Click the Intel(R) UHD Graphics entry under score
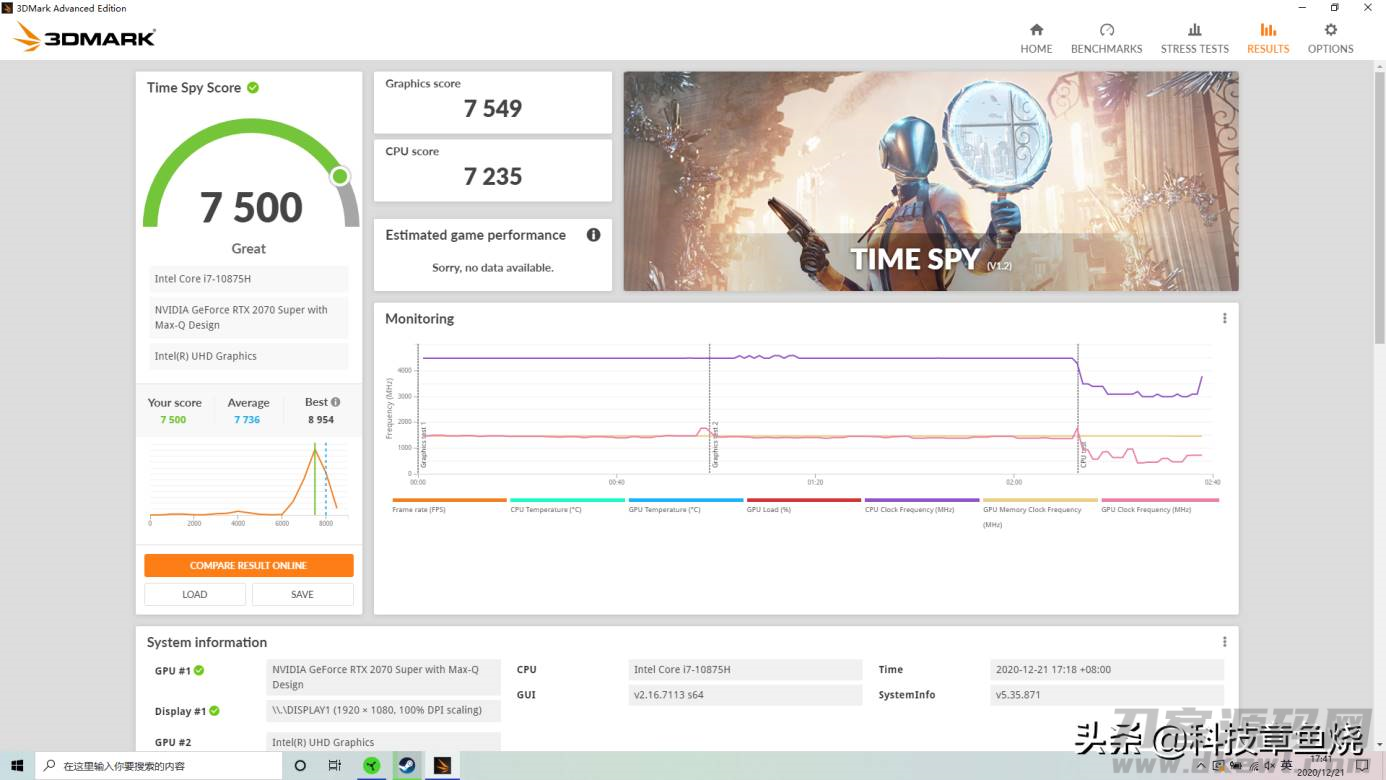Image resolution: width=1386 pixels, height=780 pixels. pyautogui.click(x=249, y=356)
